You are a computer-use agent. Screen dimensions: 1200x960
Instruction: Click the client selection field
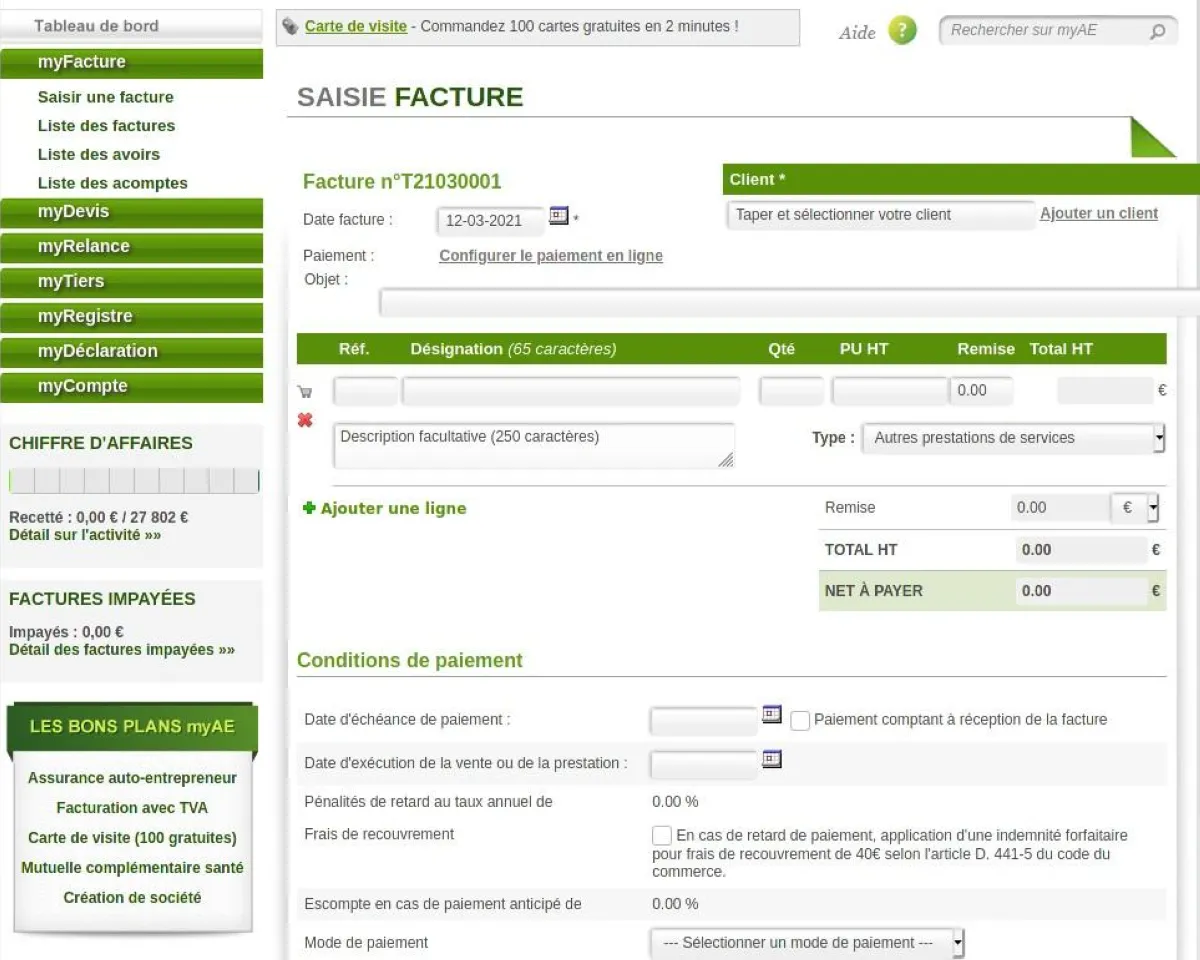880,215
